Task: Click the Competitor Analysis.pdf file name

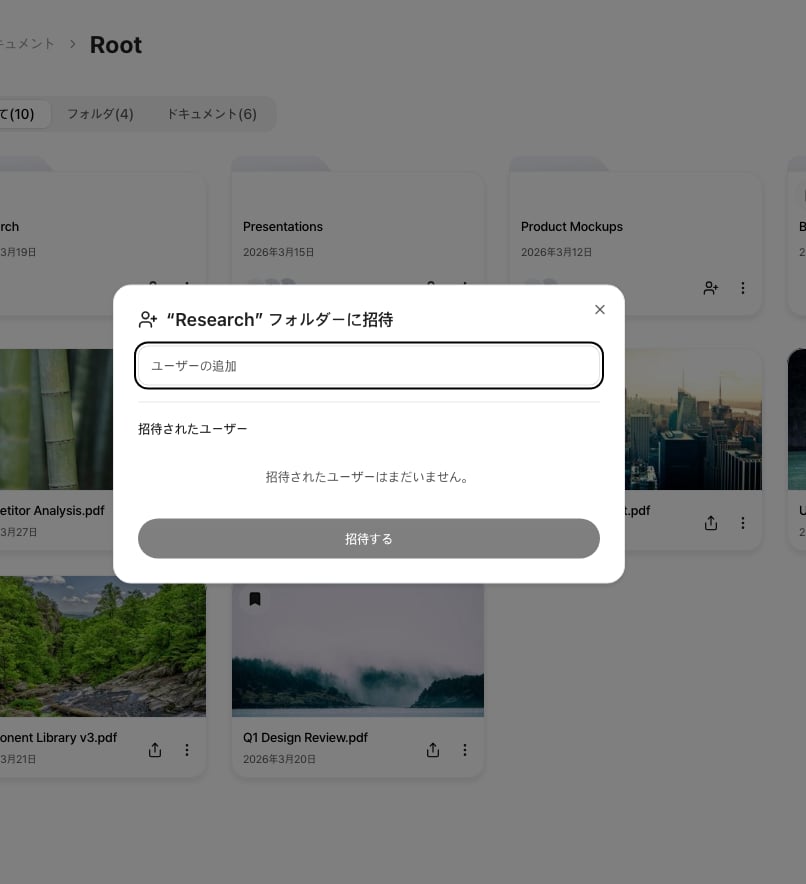Action: click(x=52, y=511)
